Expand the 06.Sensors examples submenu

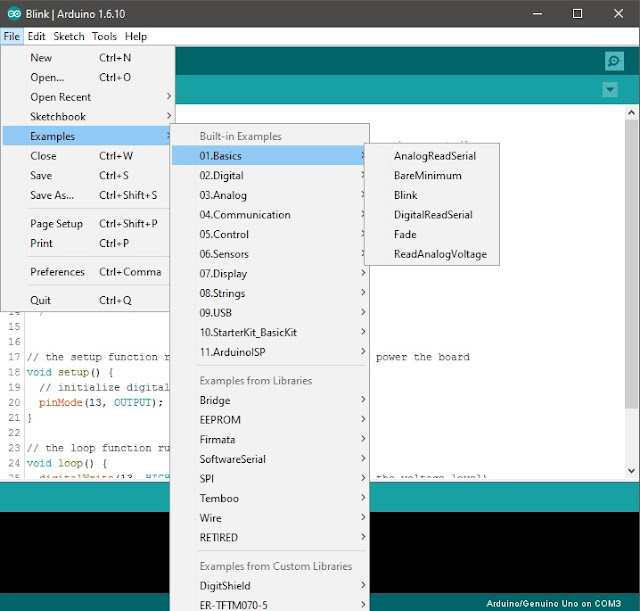269,253
